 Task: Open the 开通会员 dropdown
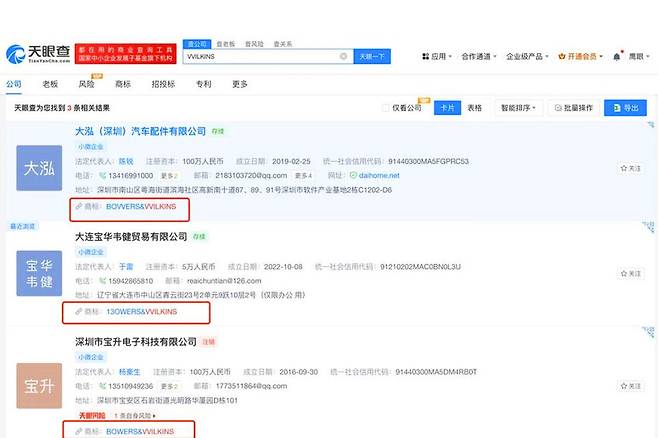pyautogui.click(x=581, y=56)
